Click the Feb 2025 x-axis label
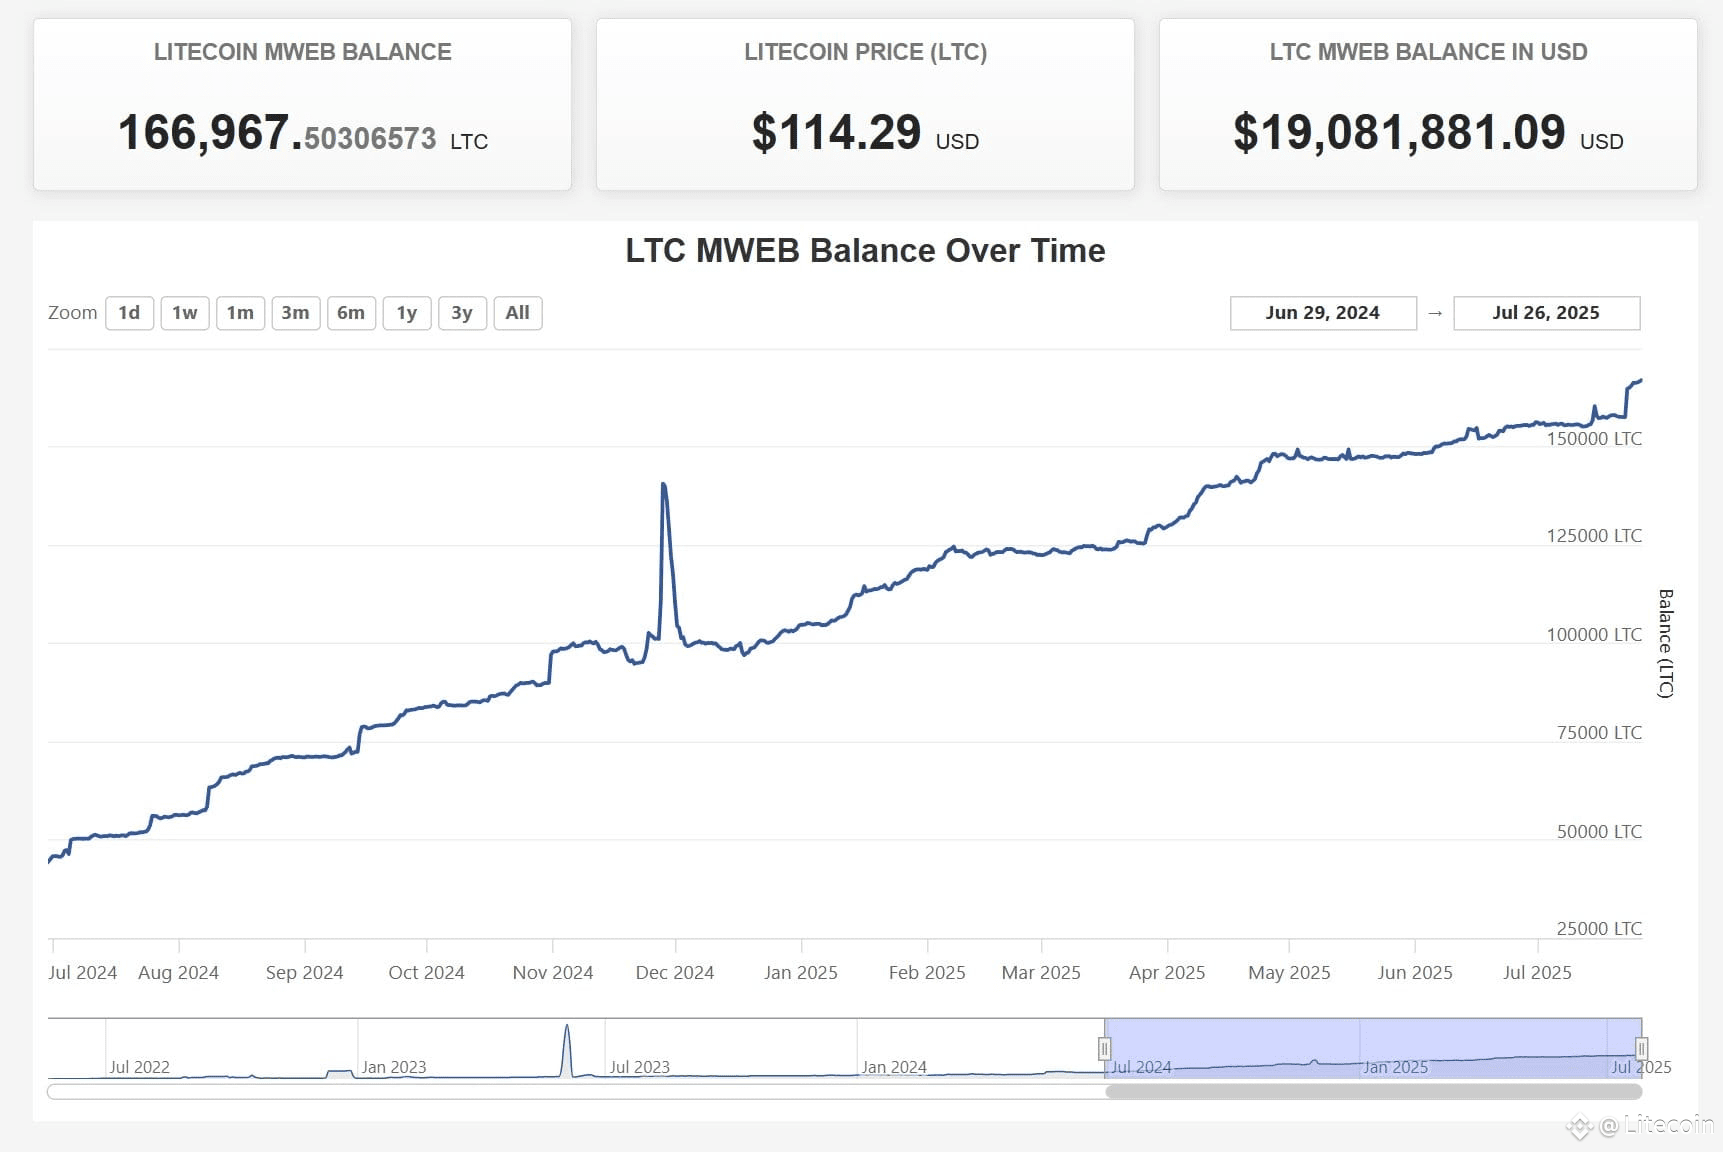The image size is (1723, 1152). click(927, 972)
